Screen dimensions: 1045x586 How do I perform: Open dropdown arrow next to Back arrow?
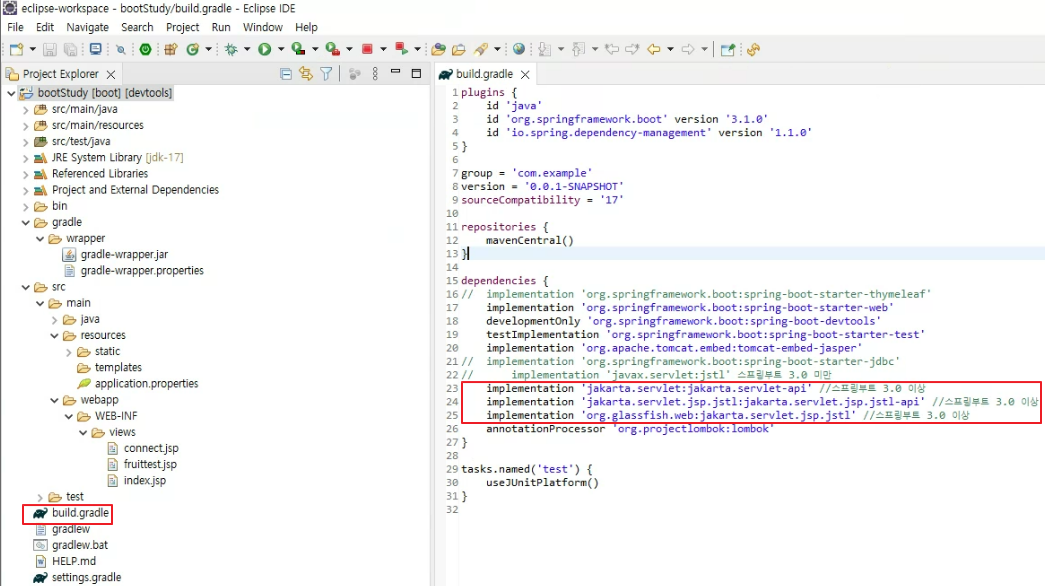(x=670, y=49)
